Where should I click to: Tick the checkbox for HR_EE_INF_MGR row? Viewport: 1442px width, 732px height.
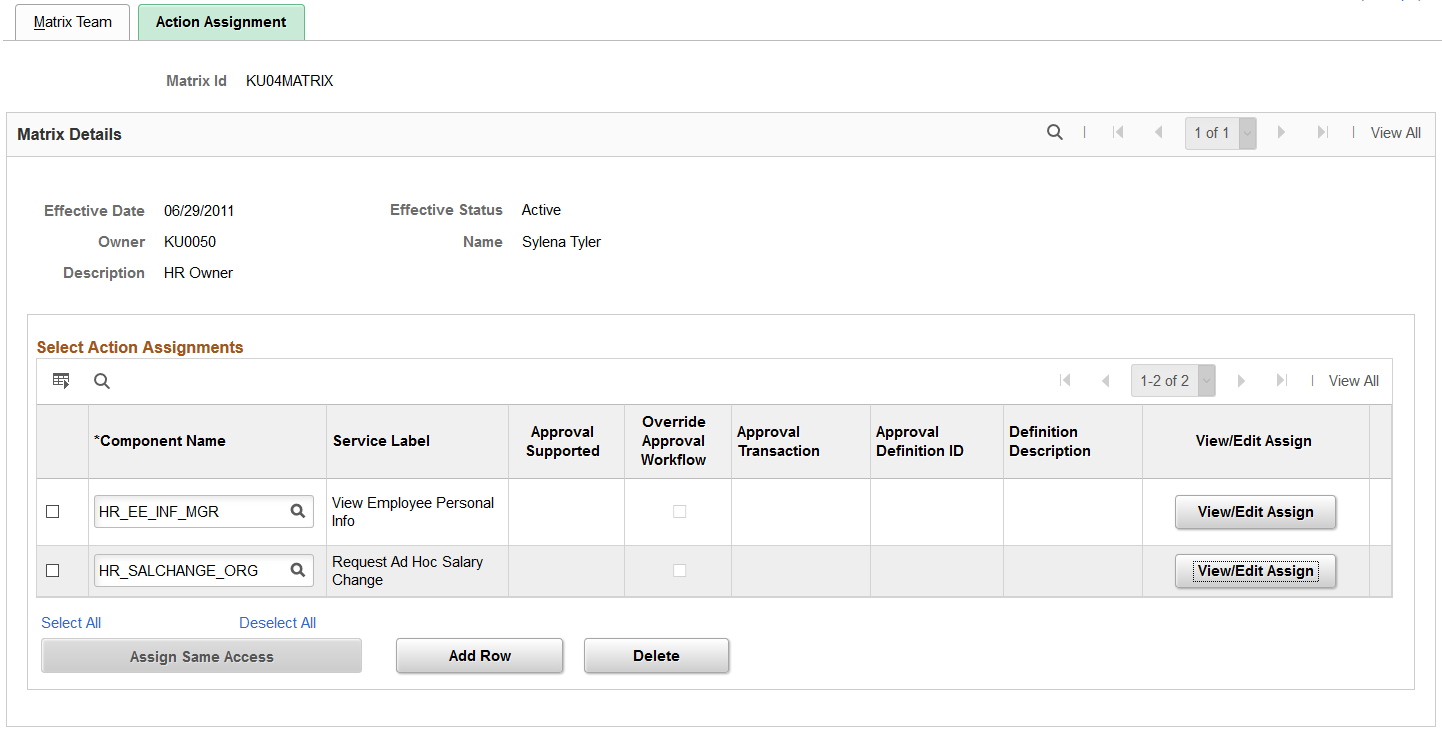click(x=53, y=511)
